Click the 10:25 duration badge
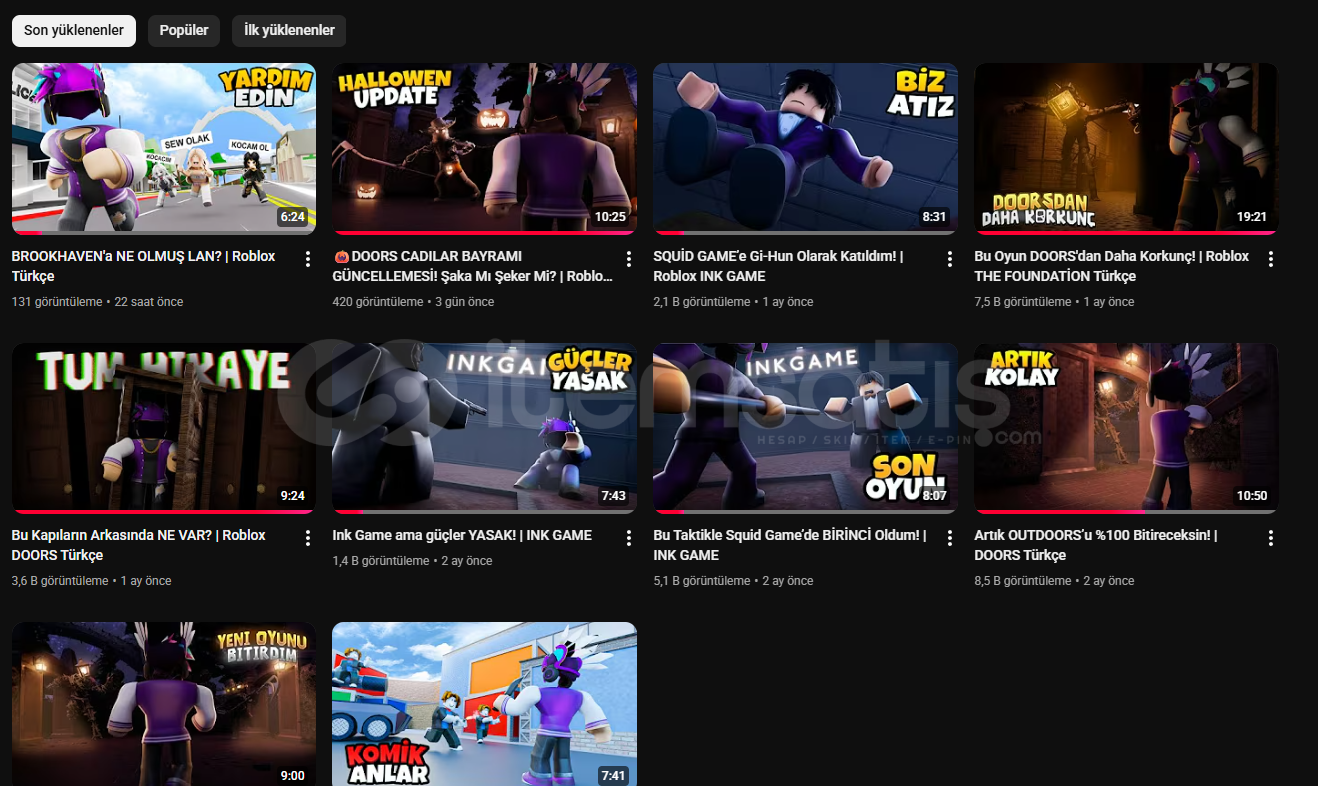This screenshot has height=786, width=1318. click(610, 217)
